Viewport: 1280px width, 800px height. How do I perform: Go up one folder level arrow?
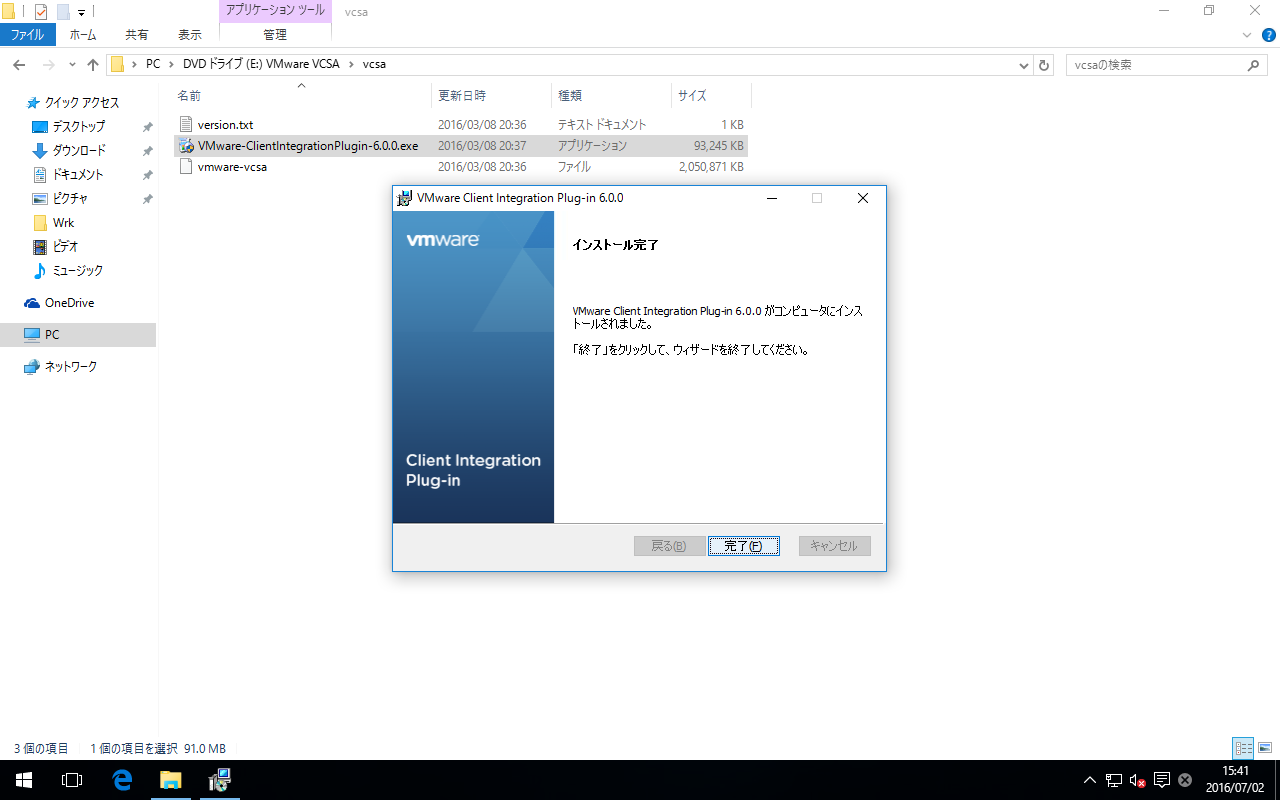(93, 65)
